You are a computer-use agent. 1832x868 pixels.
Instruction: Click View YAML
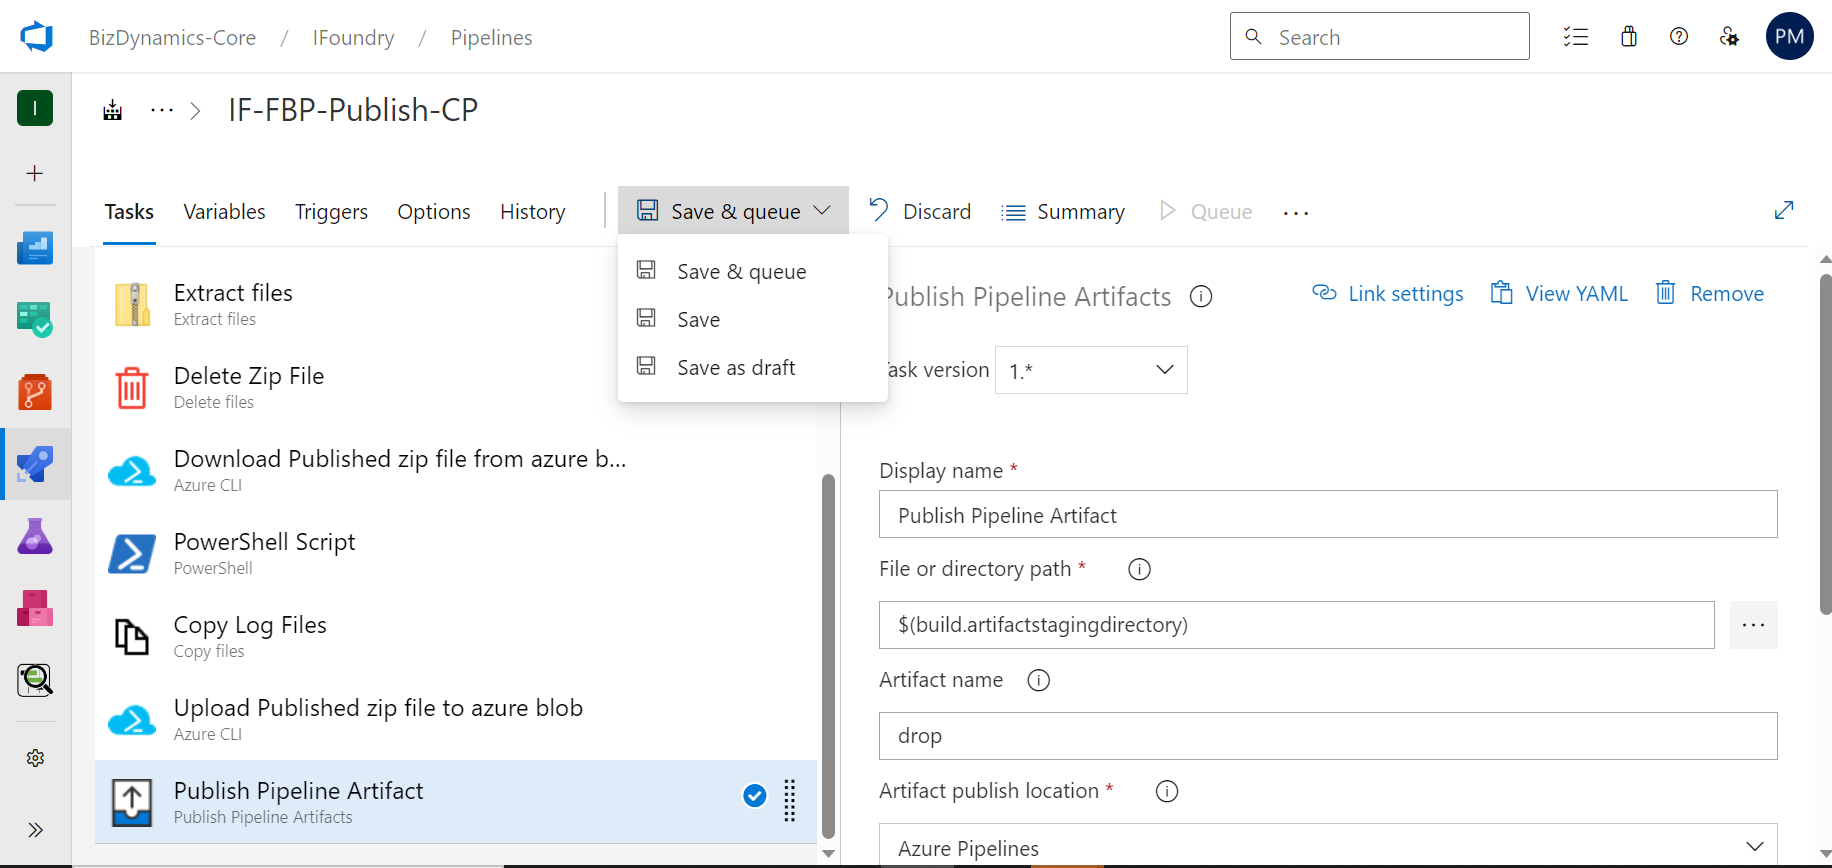coord(1559,294)
